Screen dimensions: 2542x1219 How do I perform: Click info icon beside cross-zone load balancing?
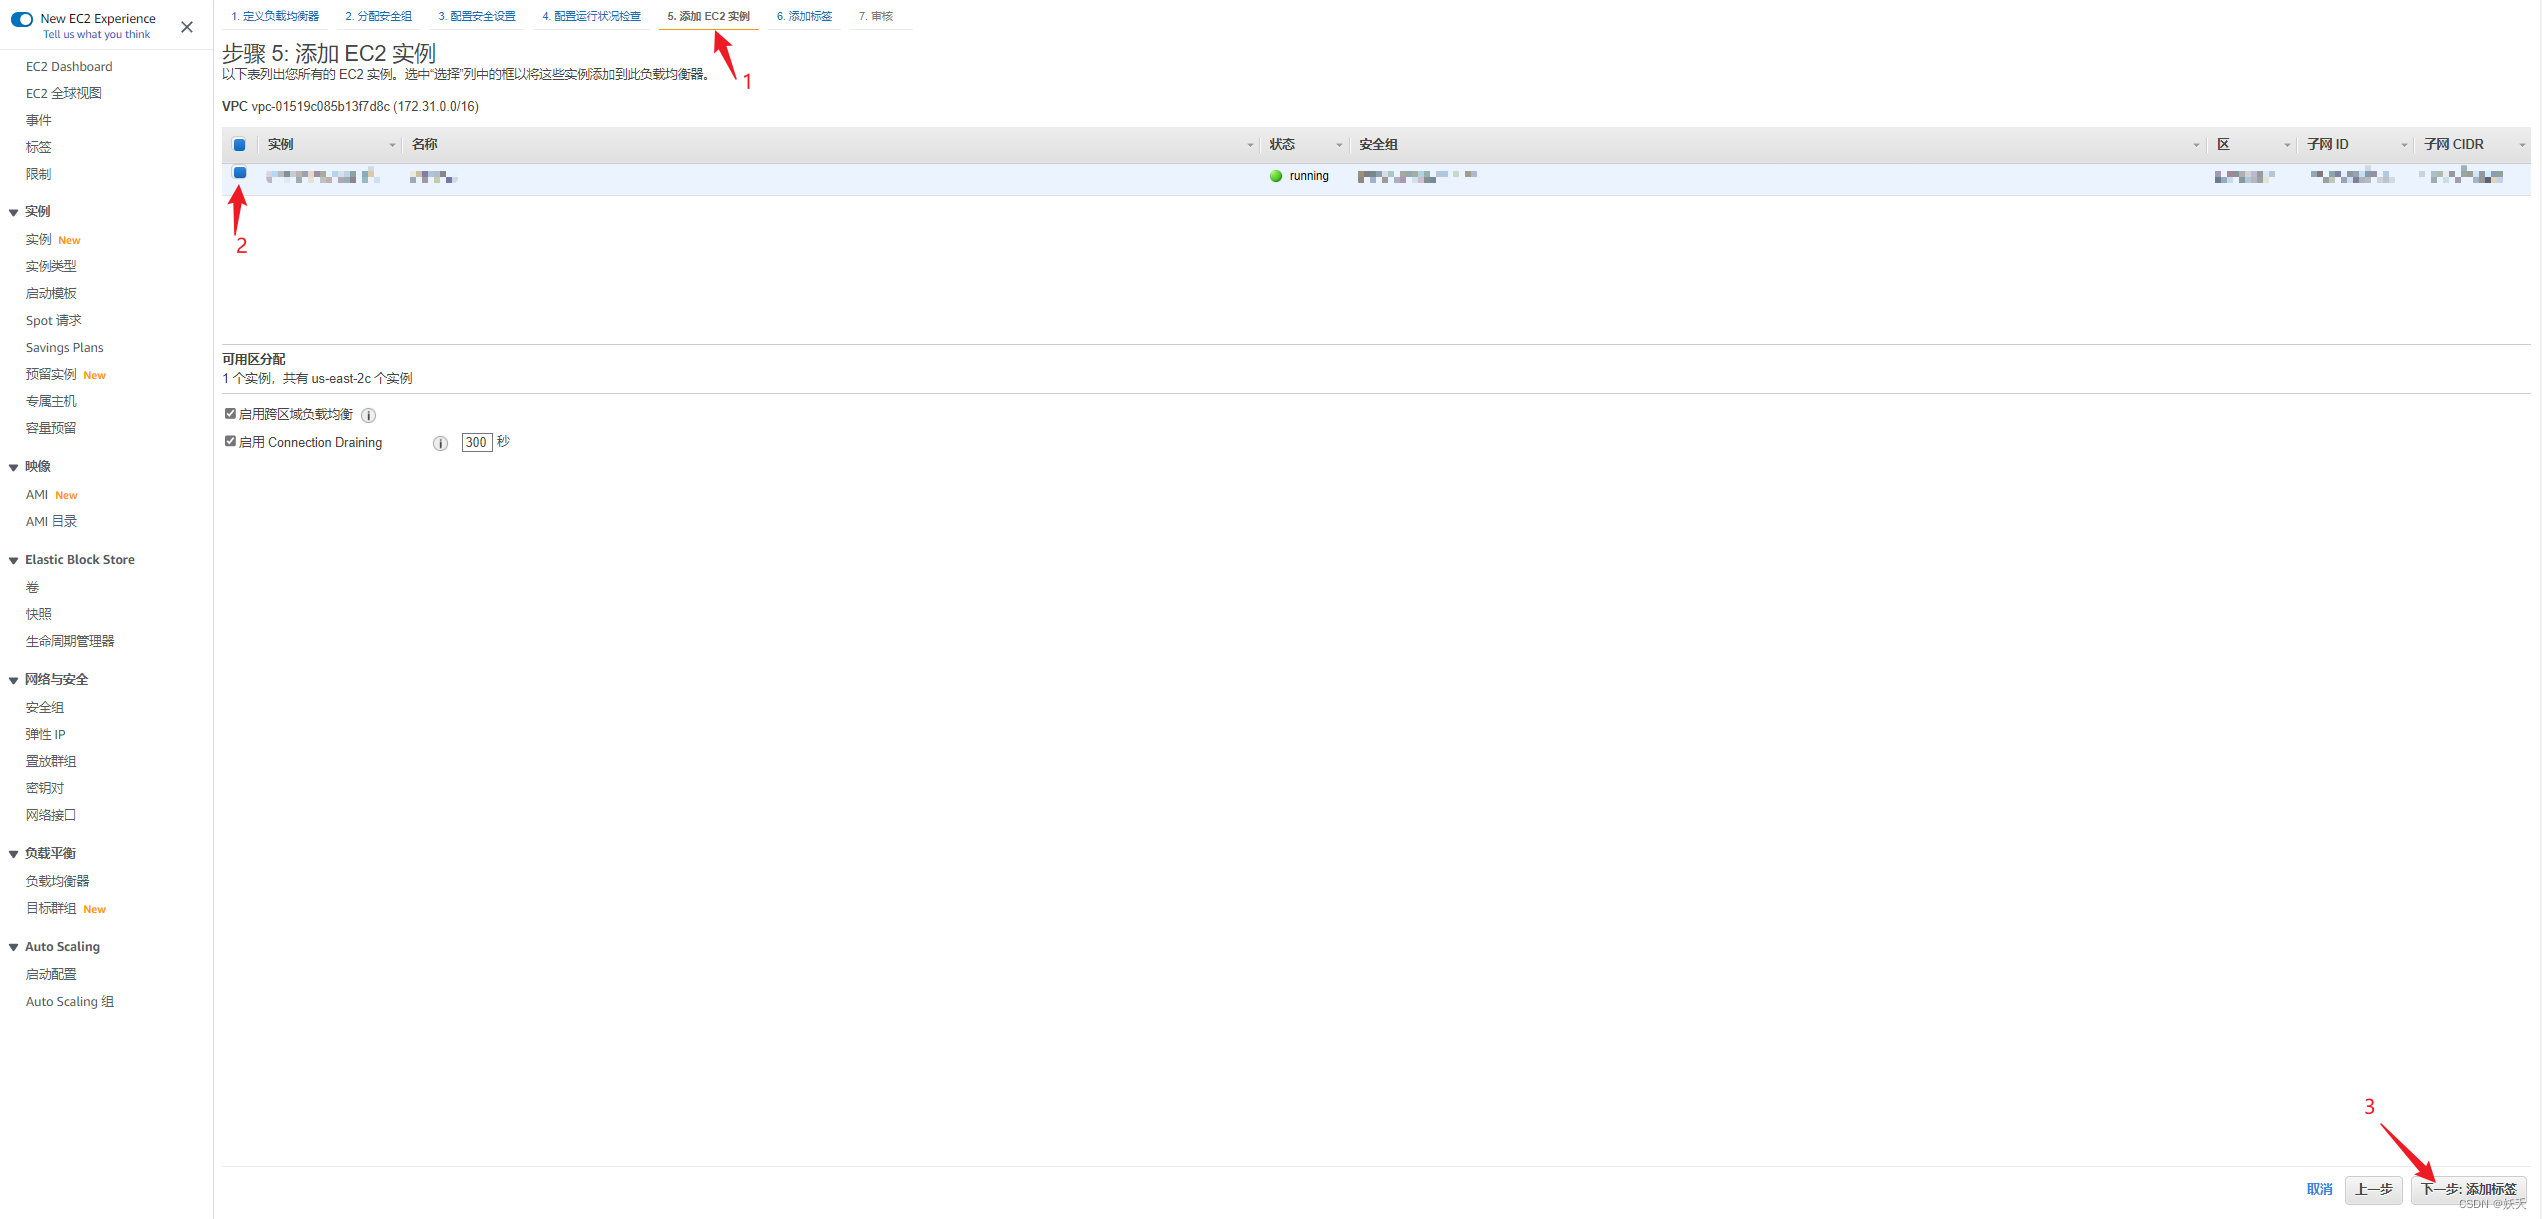[x=368, y=415]
